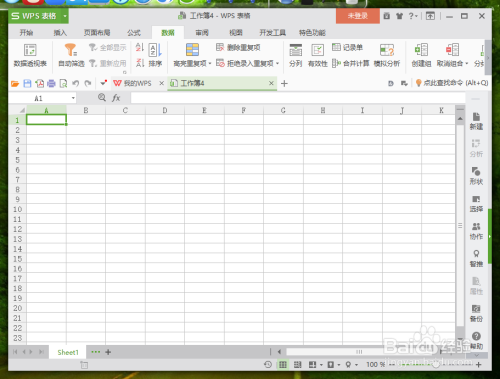Expand the help question mark dropdown
The height and width of the screenshot is (379, 500).
(417, 16)
